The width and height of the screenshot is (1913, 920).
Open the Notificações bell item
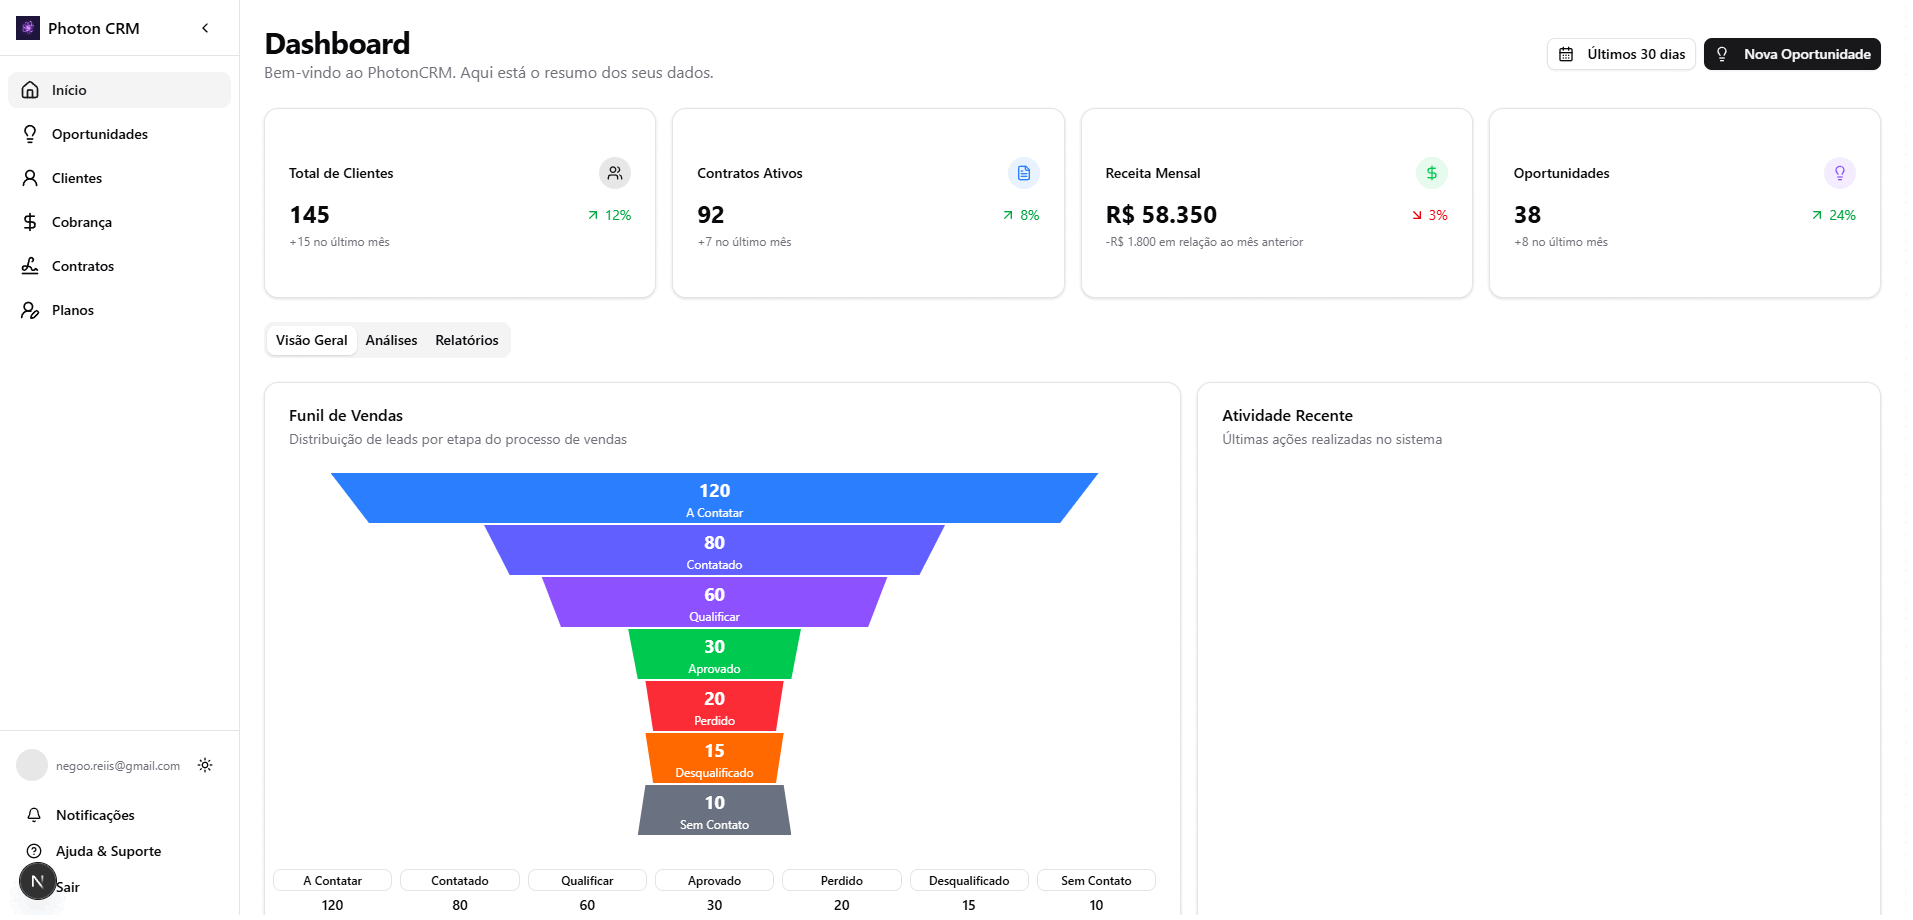(x=36, y=815)
